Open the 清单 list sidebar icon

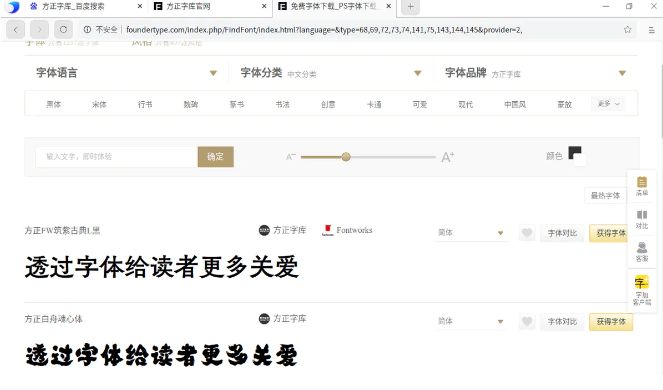[642, 186]
